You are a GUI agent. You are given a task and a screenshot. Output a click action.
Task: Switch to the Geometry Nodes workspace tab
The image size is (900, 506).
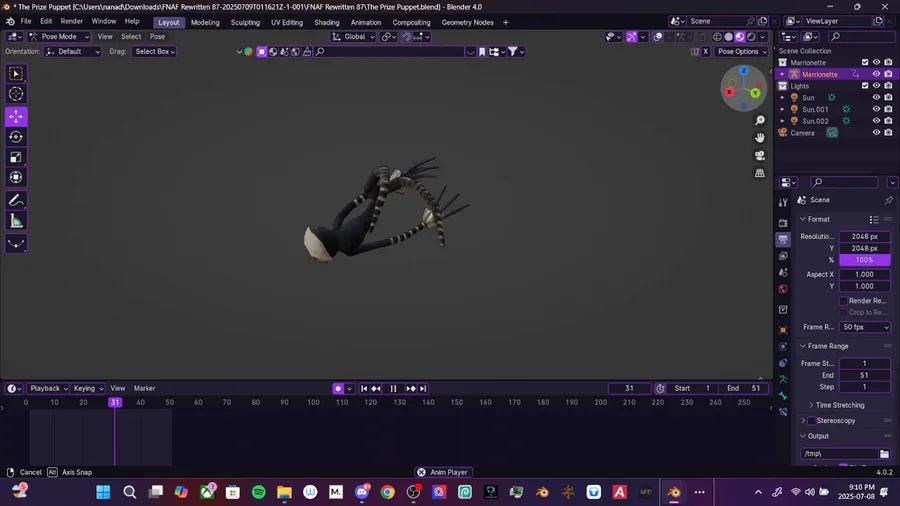[467, 22]
